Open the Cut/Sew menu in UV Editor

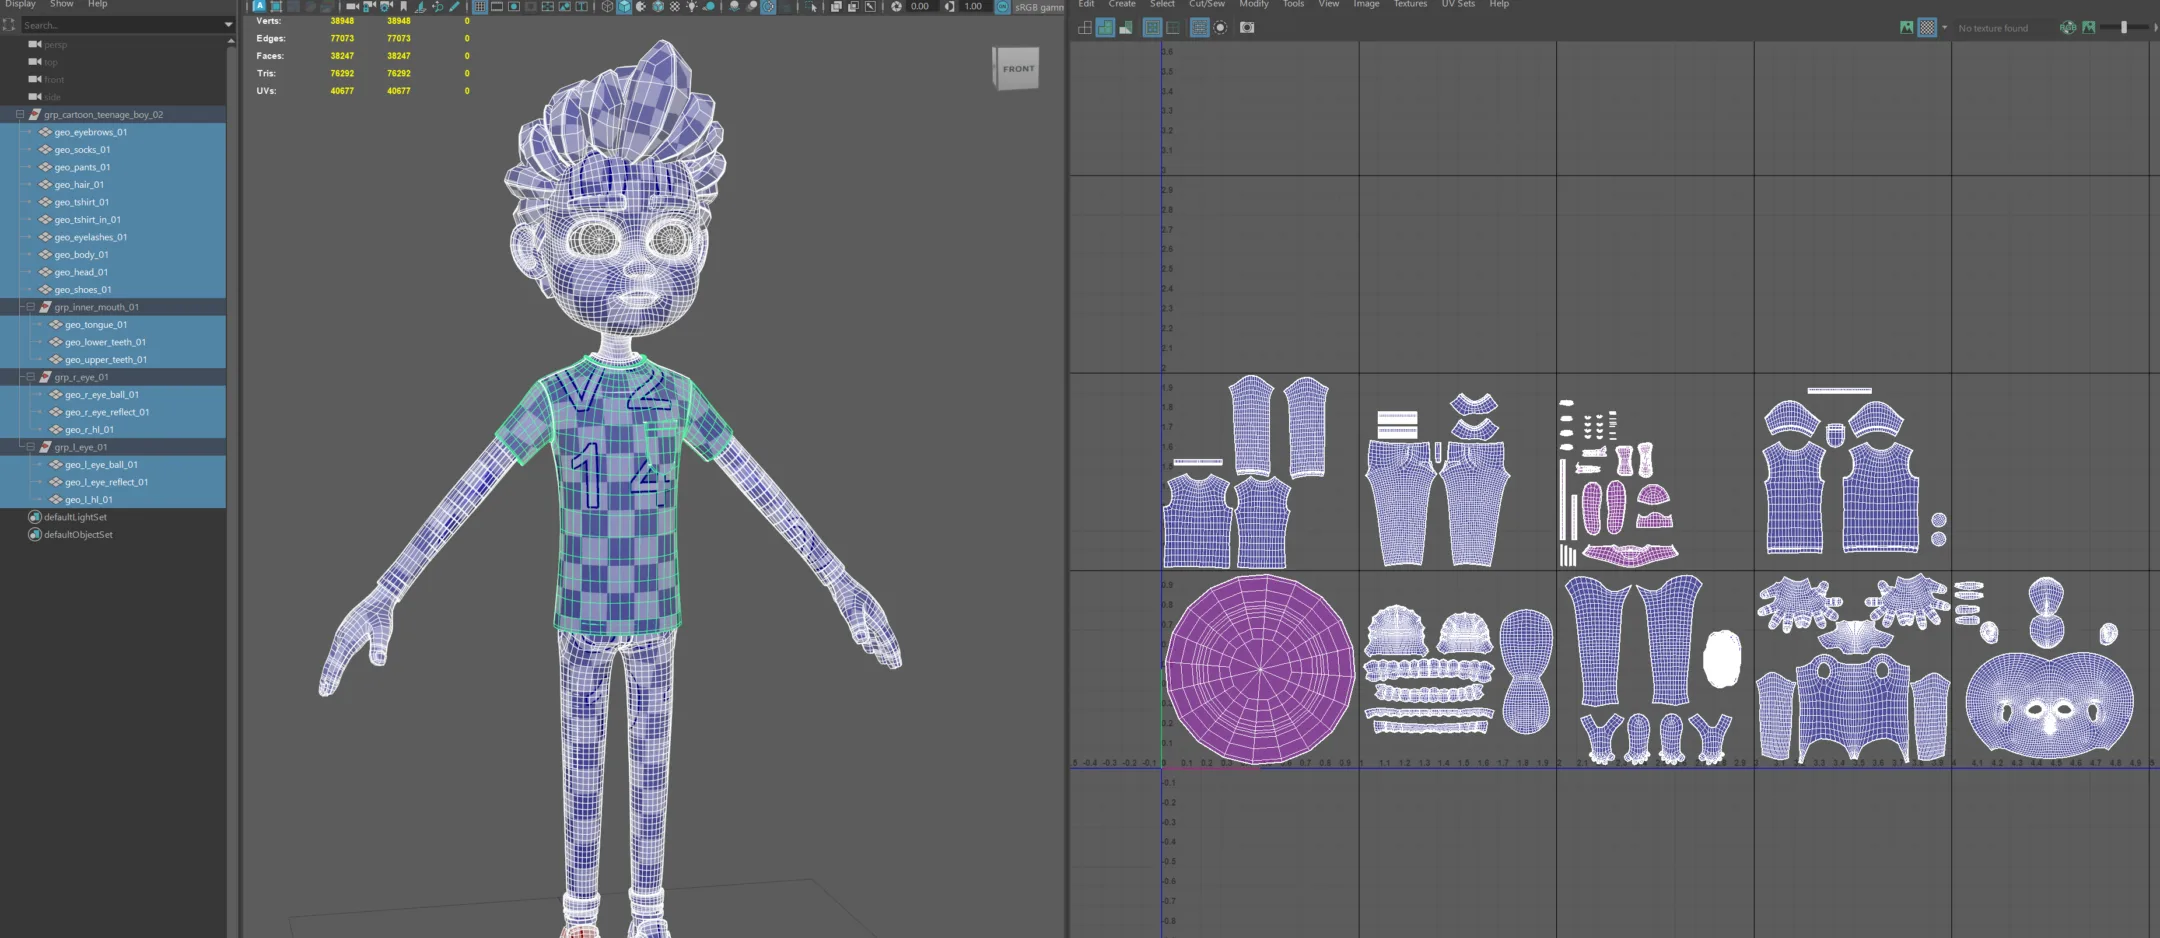tap(1206, 4)
